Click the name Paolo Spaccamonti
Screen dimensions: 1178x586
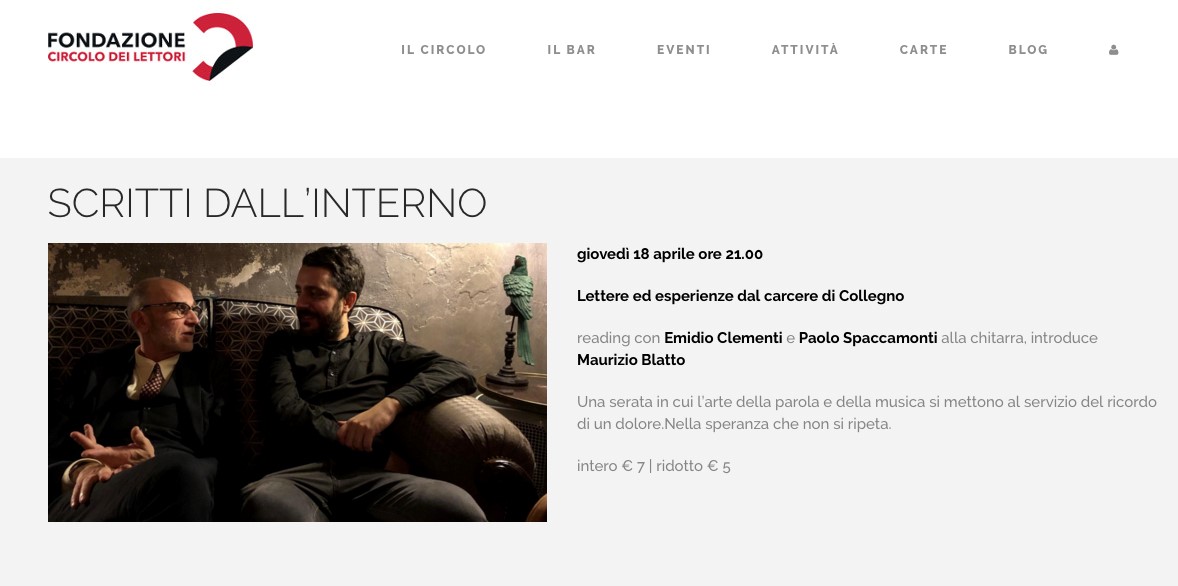tap(868, 338)
